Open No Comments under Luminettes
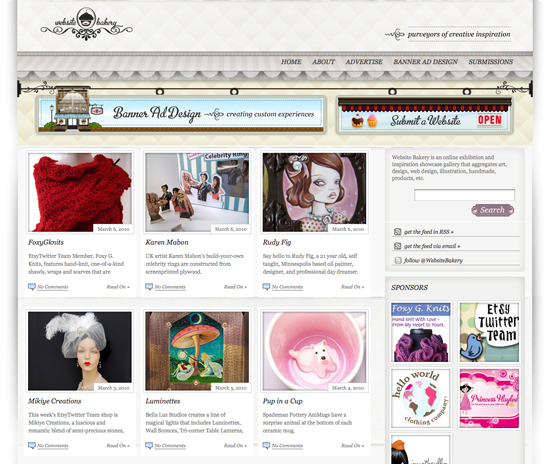This screenshot has height=466, width=550. 170,446
